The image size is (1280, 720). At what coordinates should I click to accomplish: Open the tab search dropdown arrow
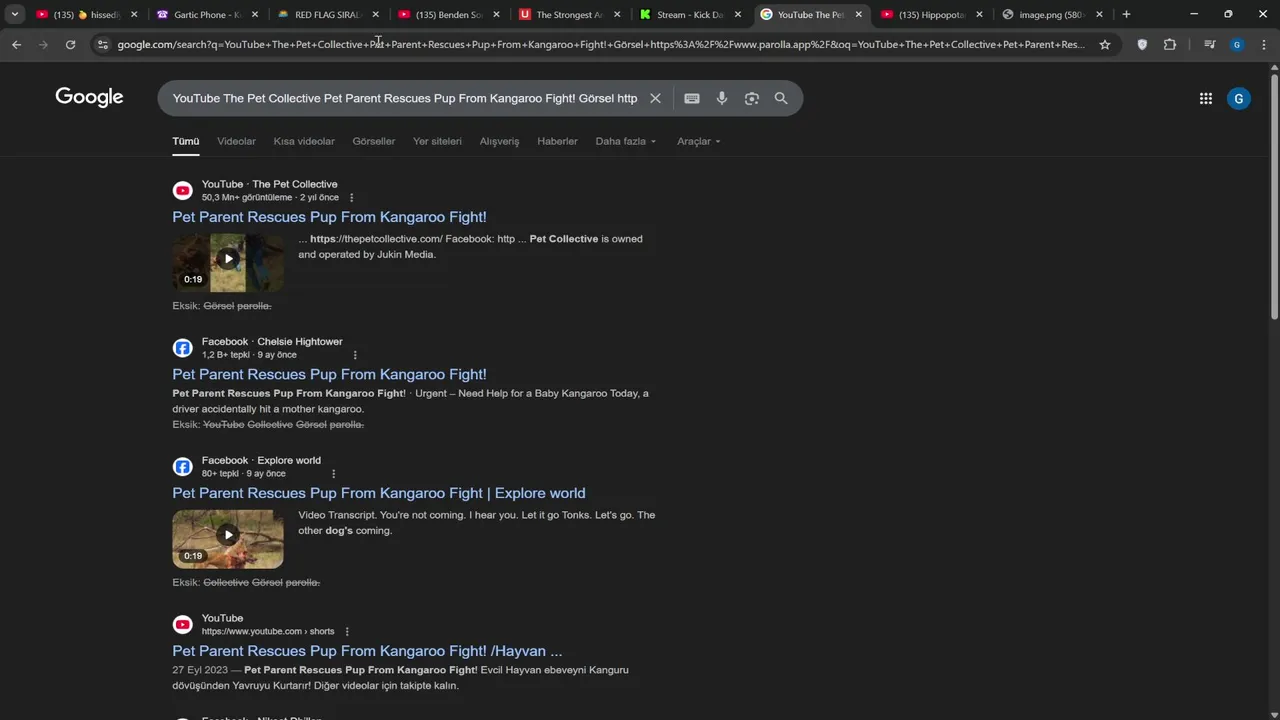tap(15, 14)
